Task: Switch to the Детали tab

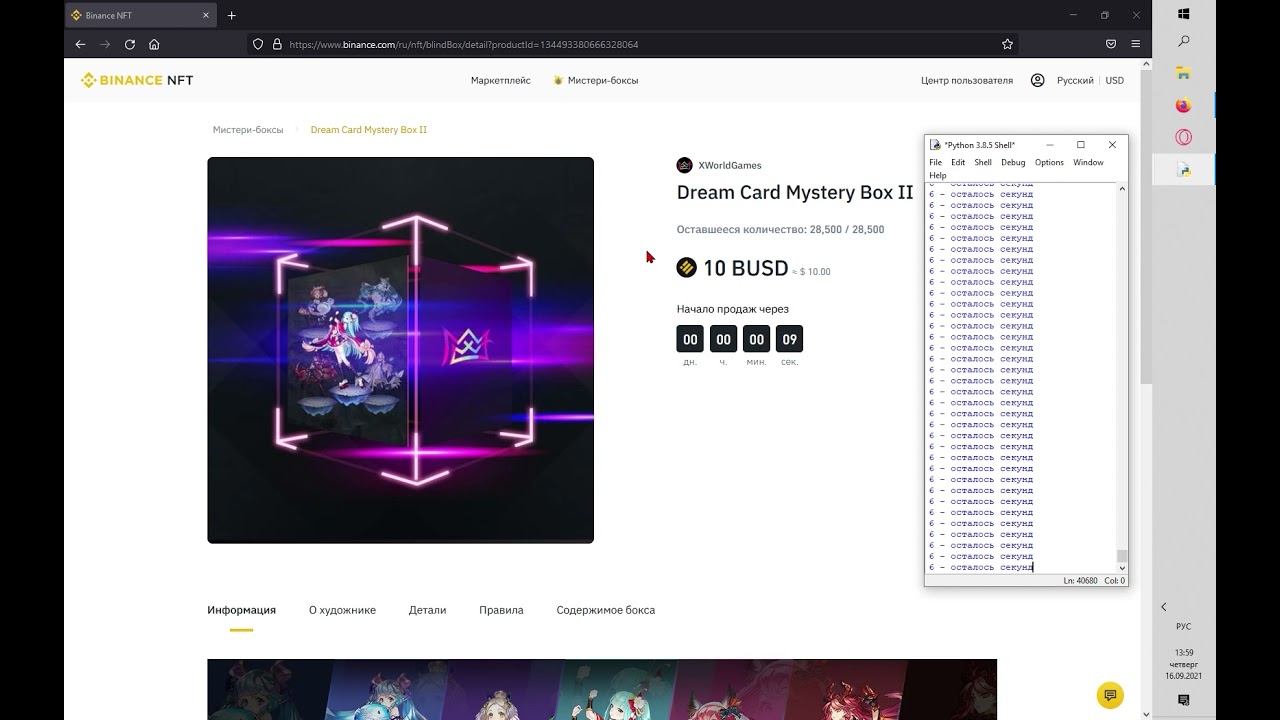Action: coord(427,610)
